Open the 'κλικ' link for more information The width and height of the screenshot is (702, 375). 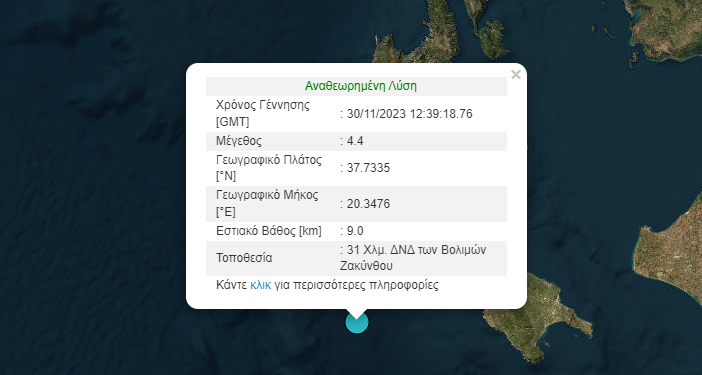[x=261, y=285]
